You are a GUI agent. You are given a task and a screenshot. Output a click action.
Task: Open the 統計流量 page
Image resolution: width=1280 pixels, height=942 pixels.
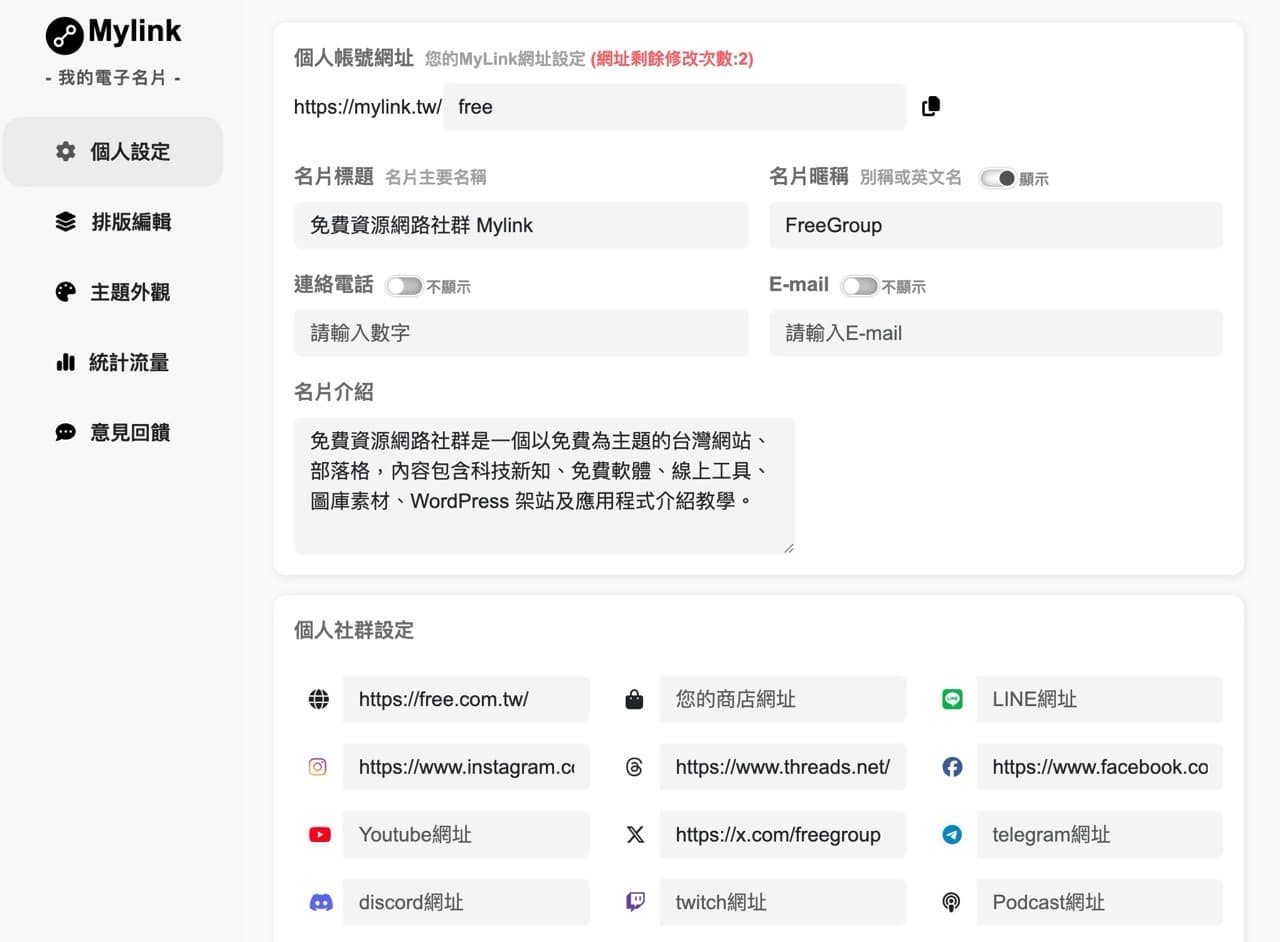pyautogui.click(x=113, y=362)
